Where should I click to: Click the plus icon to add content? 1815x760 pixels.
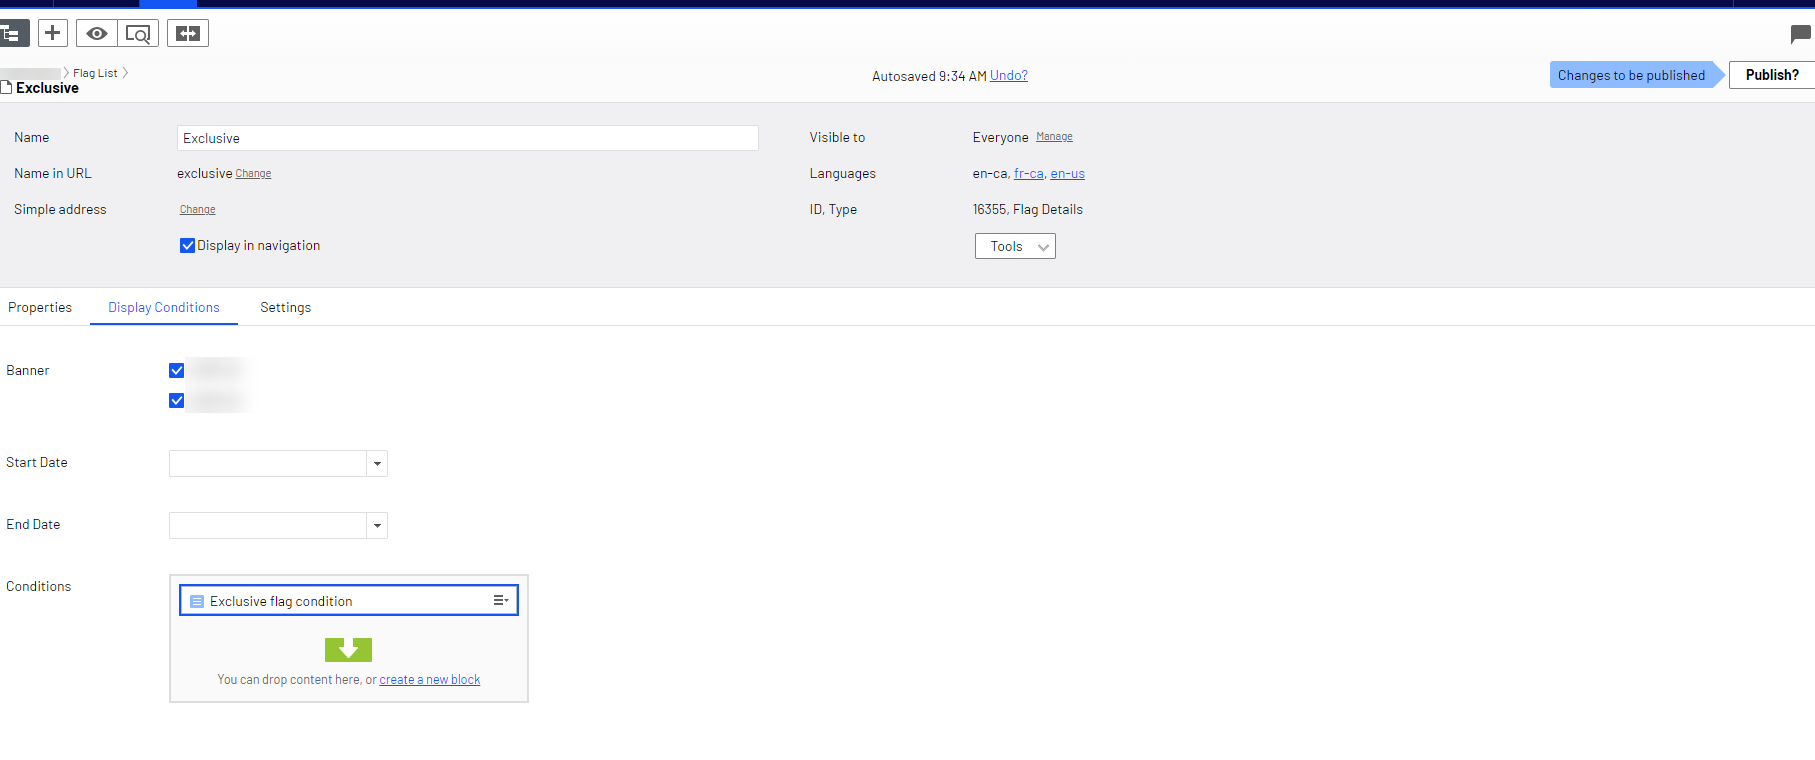(x=53, y=33)
